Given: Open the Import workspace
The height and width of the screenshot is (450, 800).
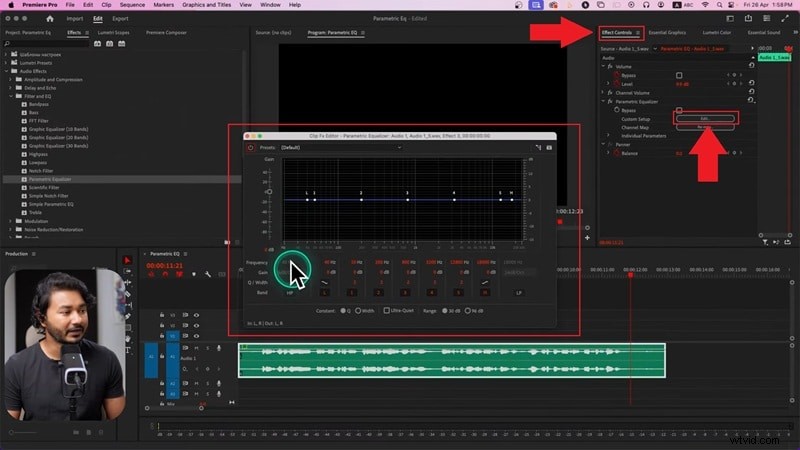Looking at the screenshot, I should [74, 19].
